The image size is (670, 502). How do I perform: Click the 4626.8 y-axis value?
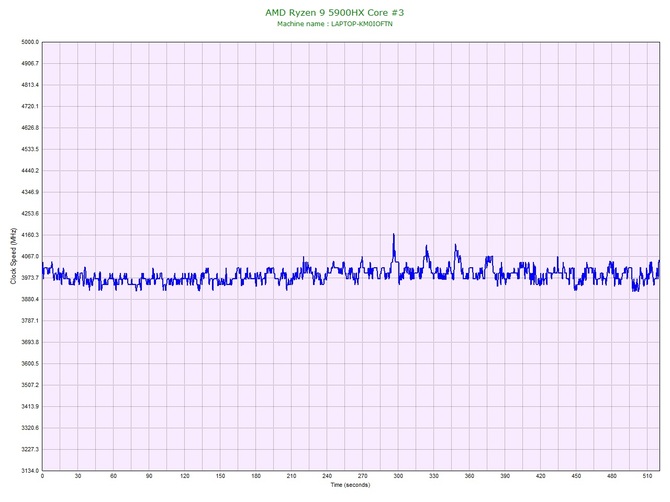pos(30,128)
